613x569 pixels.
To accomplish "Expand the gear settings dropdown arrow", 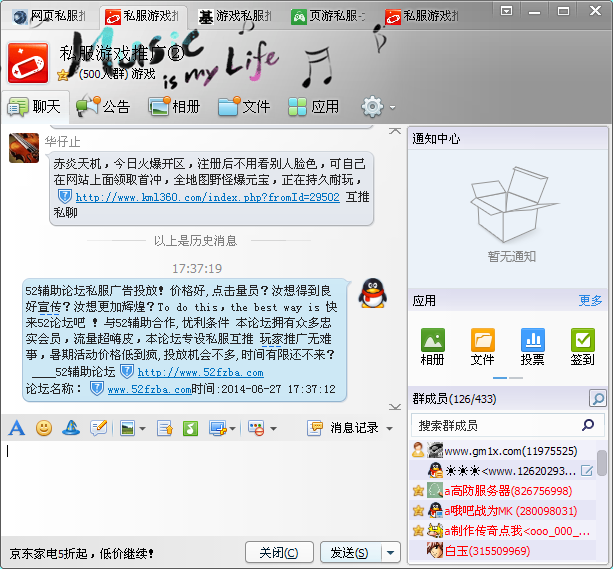I will pos(392,107).
